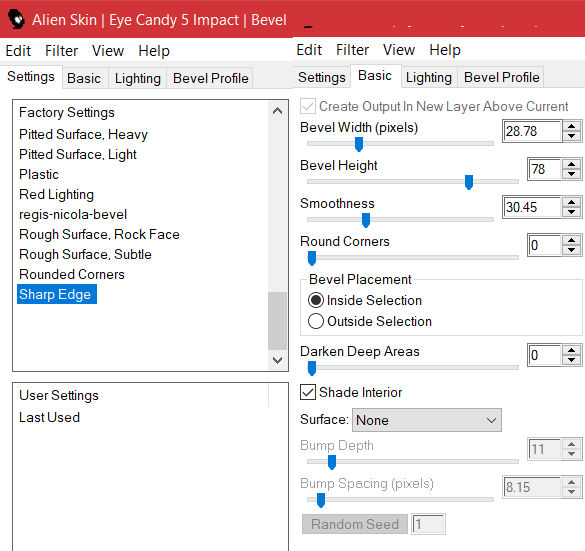
Task: Increase Bevel Width with up arrow
Action: point(571,126)
